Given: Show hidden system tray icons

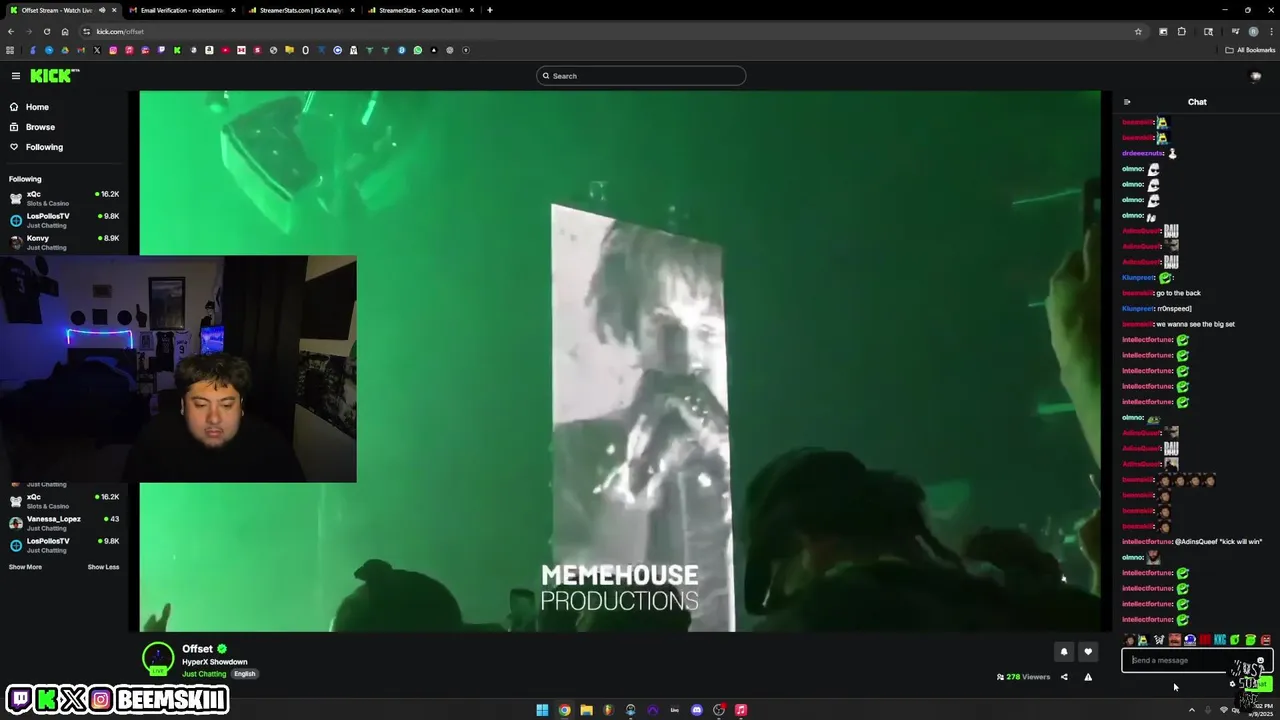Looking at the screenshot, I should [x=1191, y=710].
